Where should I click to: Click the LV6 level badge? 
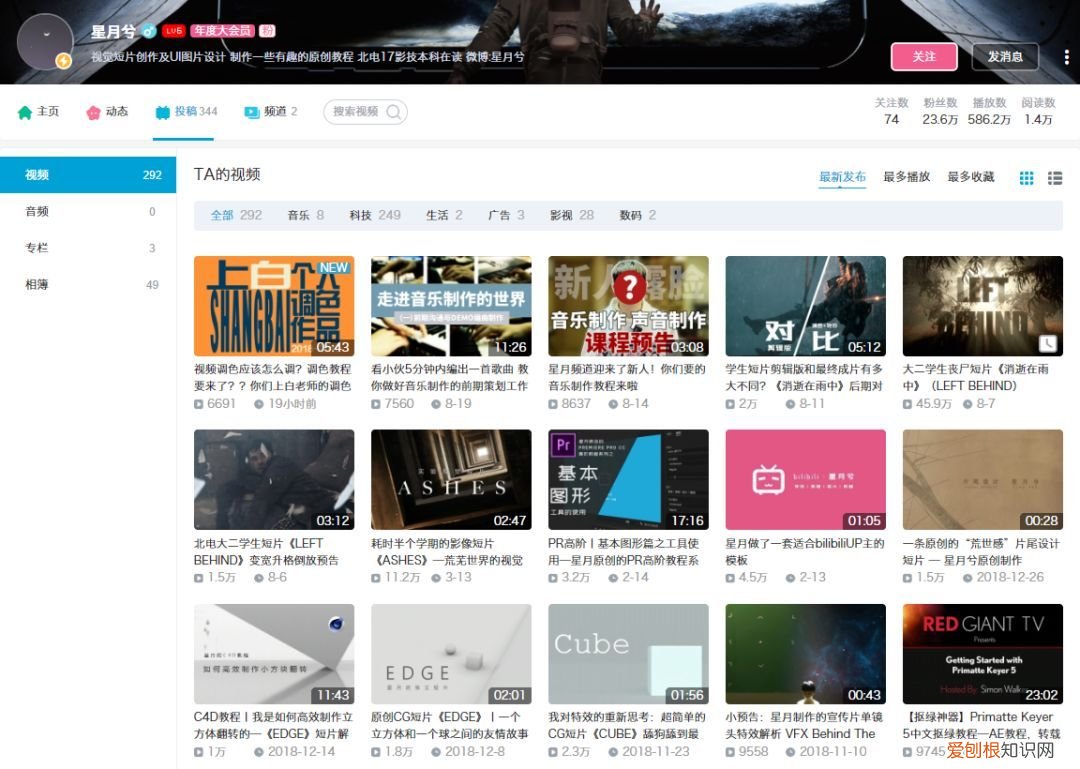point(173,31)
